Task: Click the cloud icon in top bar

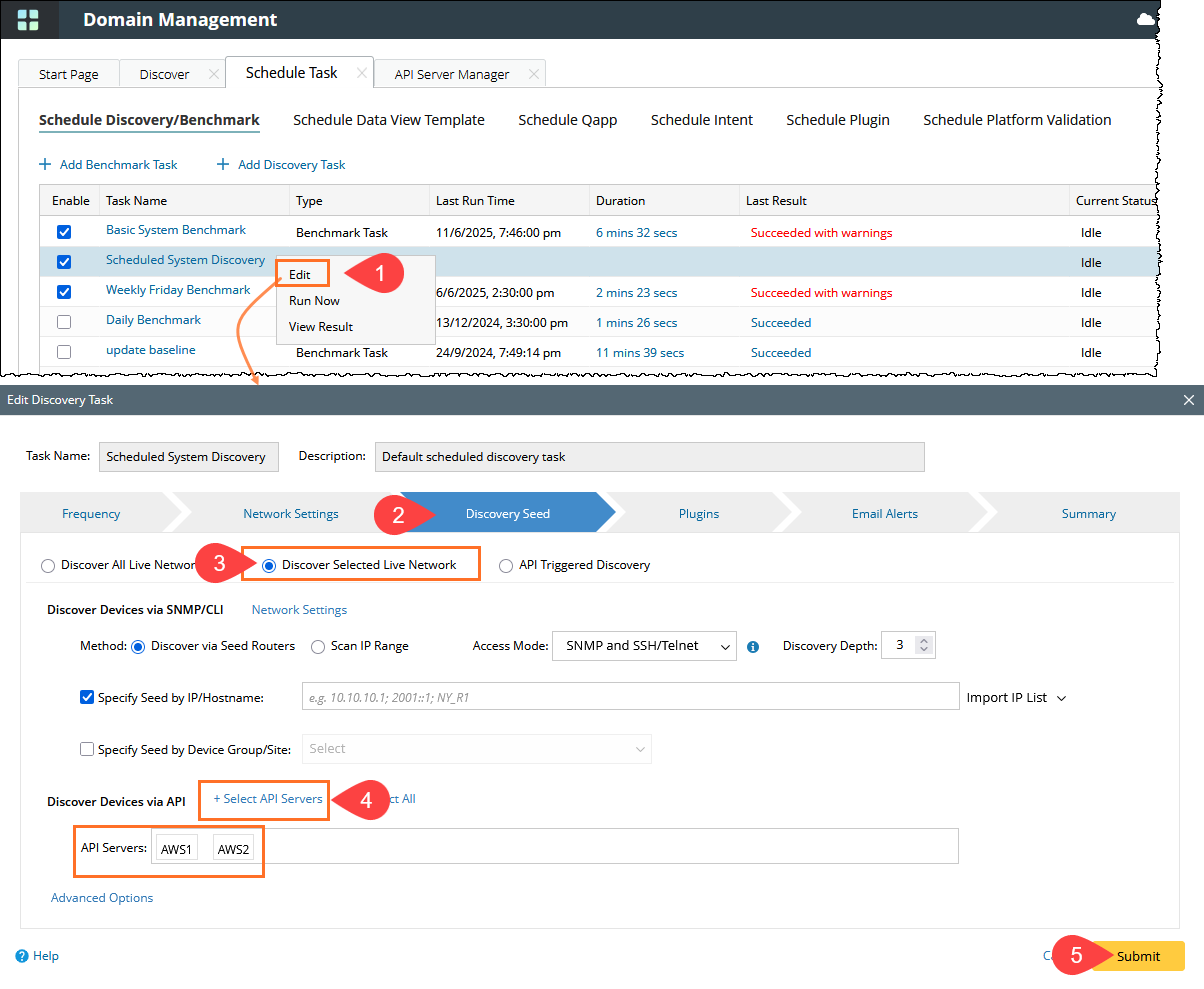Action: [x=1146, y=20]
